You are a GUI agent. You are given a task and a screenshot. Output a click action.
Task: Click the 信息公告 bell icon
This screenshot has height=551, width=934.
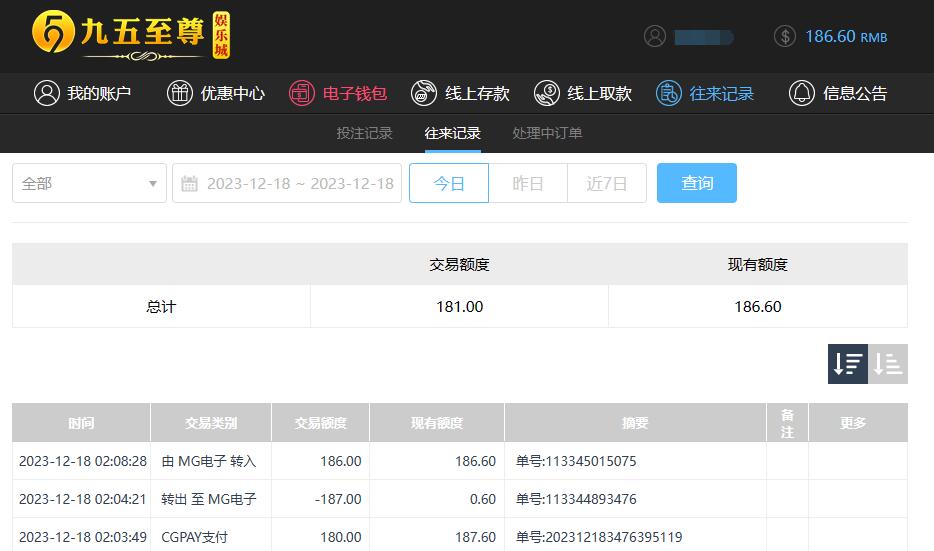[x=802, y=93]
